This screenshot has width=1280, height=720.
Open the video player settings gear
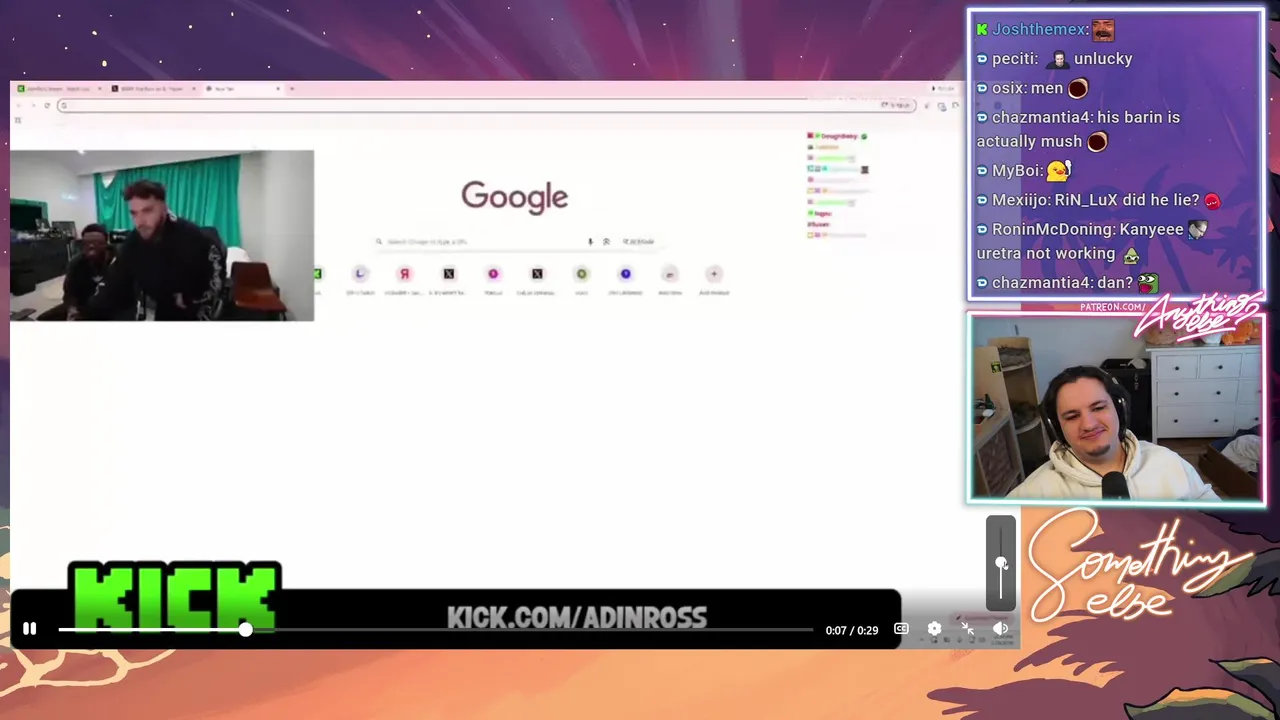tap(934, 629)
